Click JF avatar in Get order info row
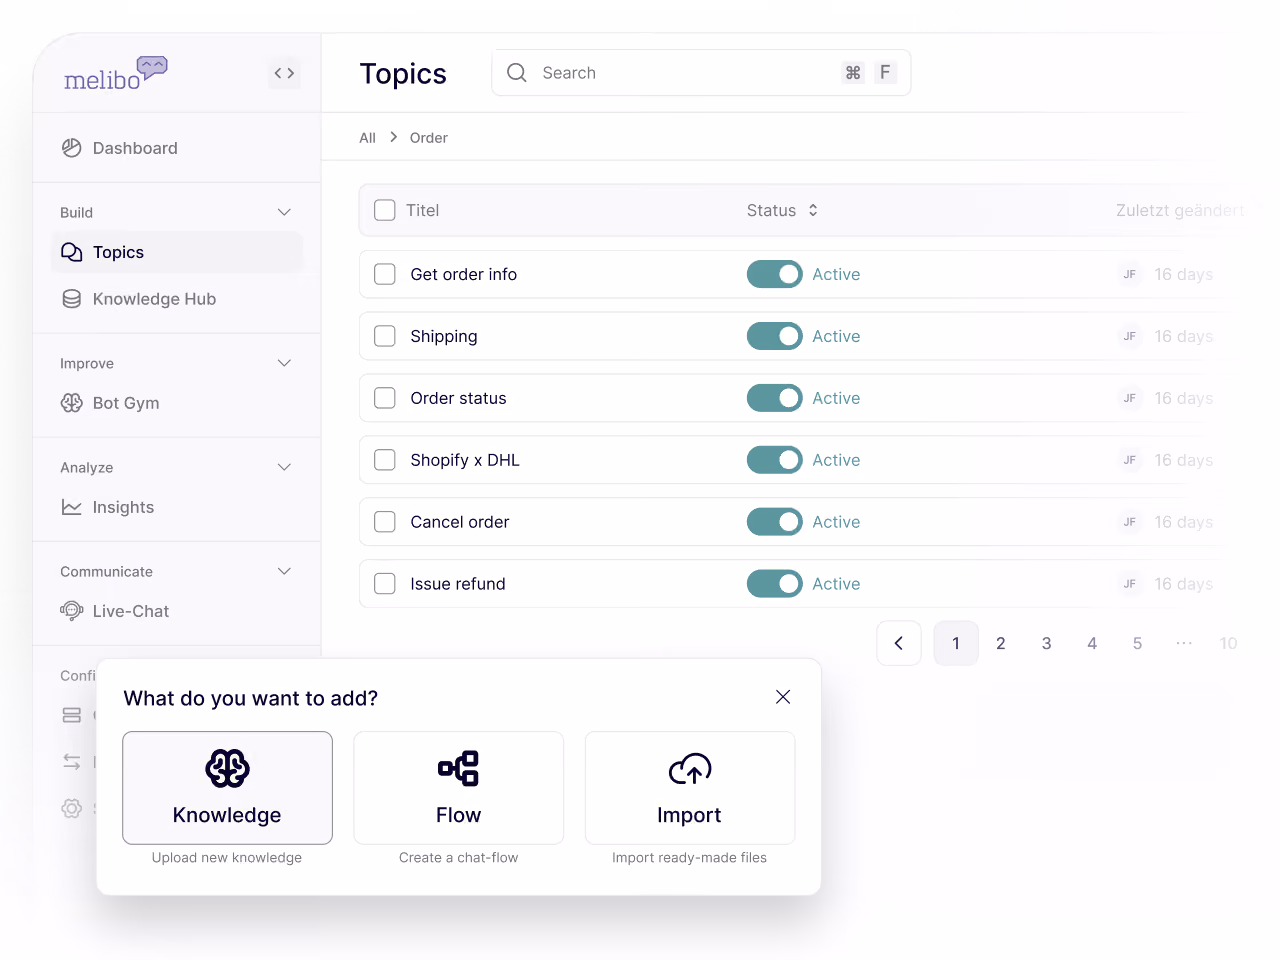 1130,274
